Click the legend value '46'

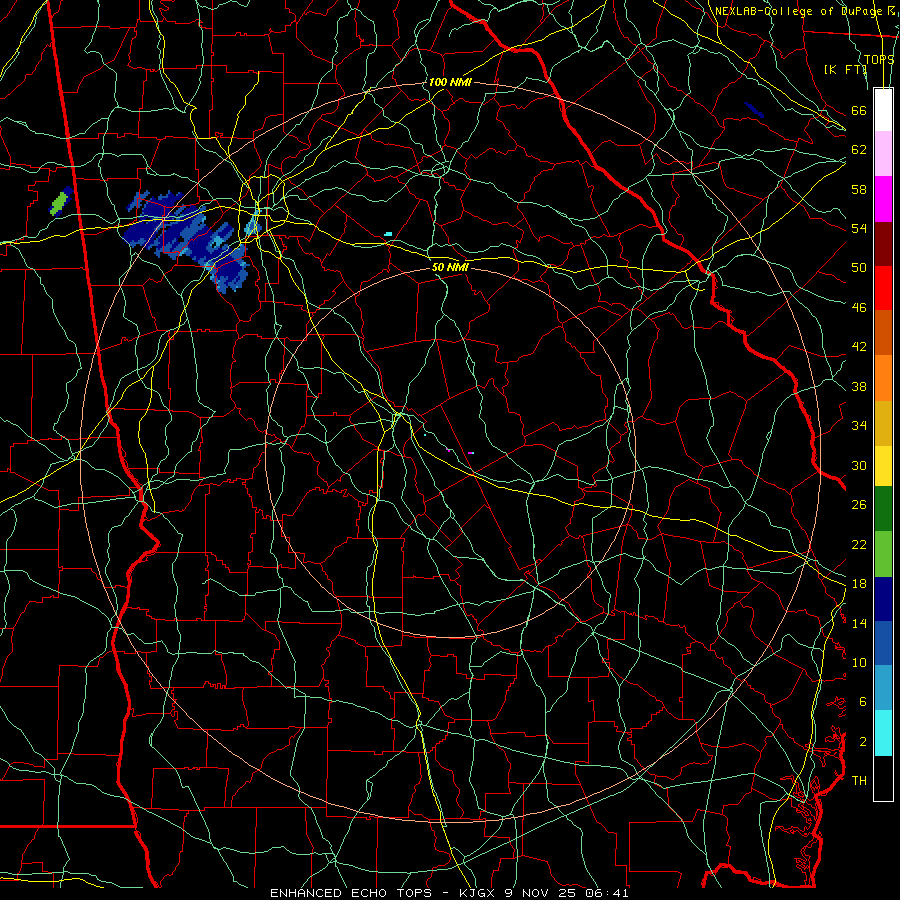coord(859,308)
